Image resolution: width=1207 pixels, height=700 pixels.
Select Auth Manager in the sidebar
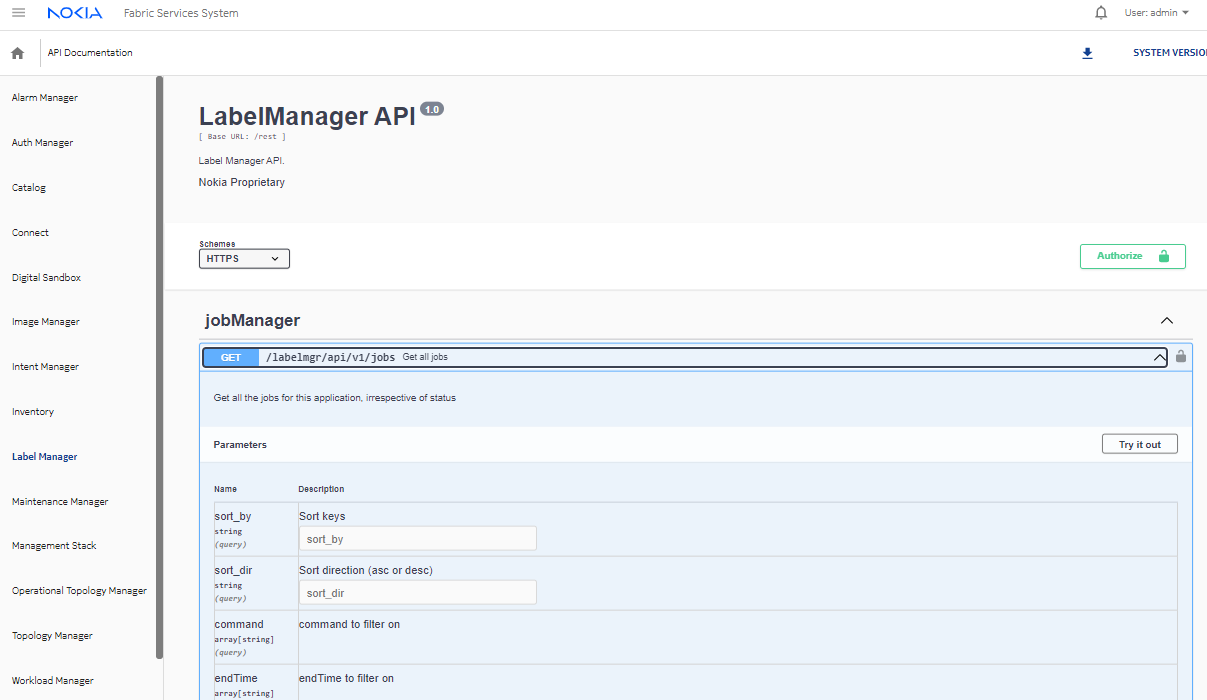[43, 143]
